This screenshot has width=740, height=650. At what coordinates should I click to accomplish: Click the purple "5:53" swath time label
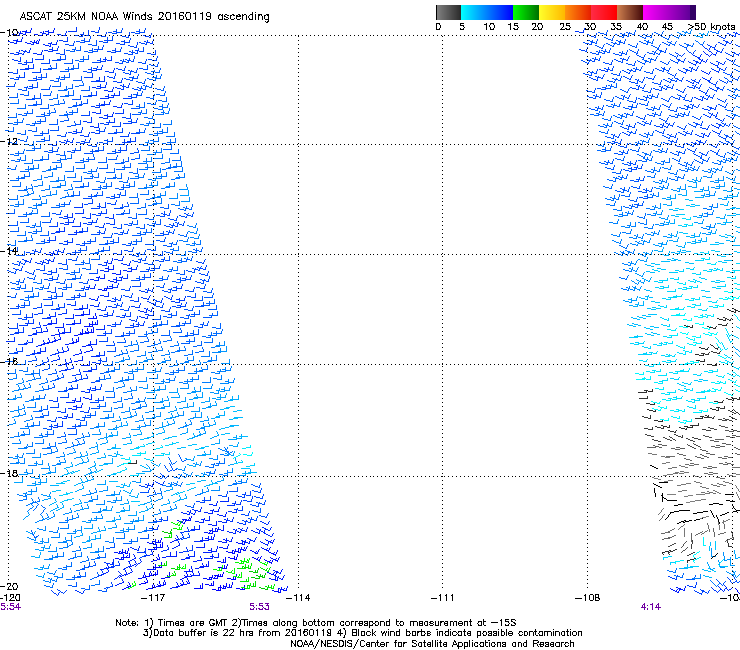pos(260,607)
